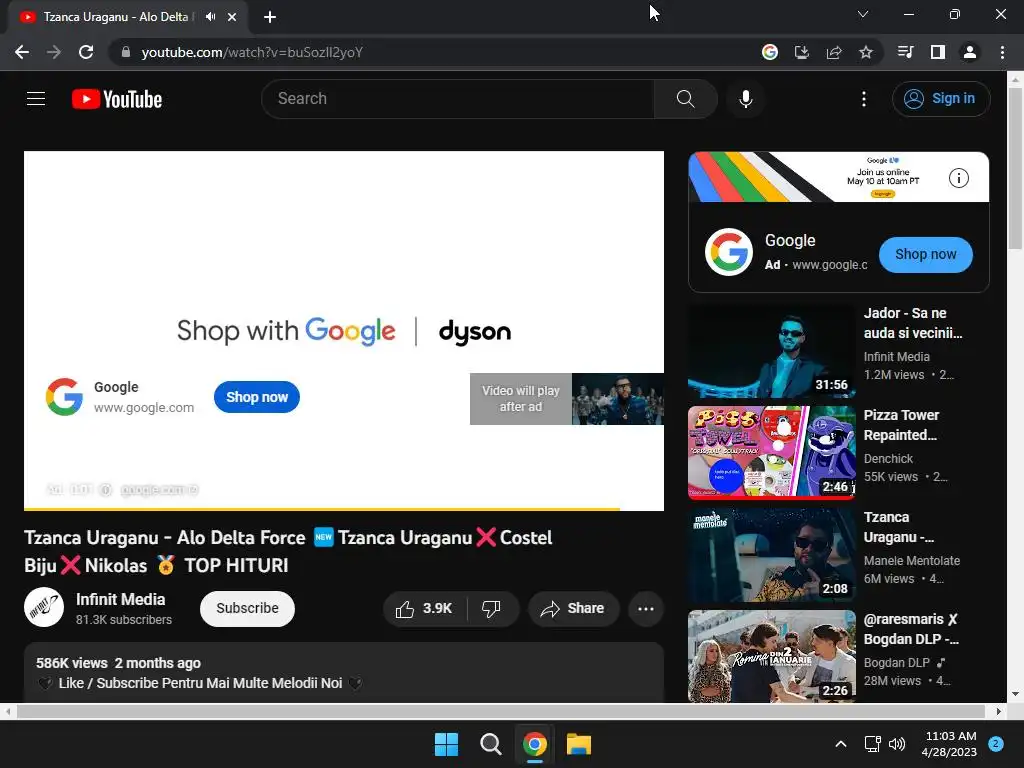The height and width of the screenshot is (768, 1024).
Task: Open www.google.com link in video ad
Action: click(144, 408)
